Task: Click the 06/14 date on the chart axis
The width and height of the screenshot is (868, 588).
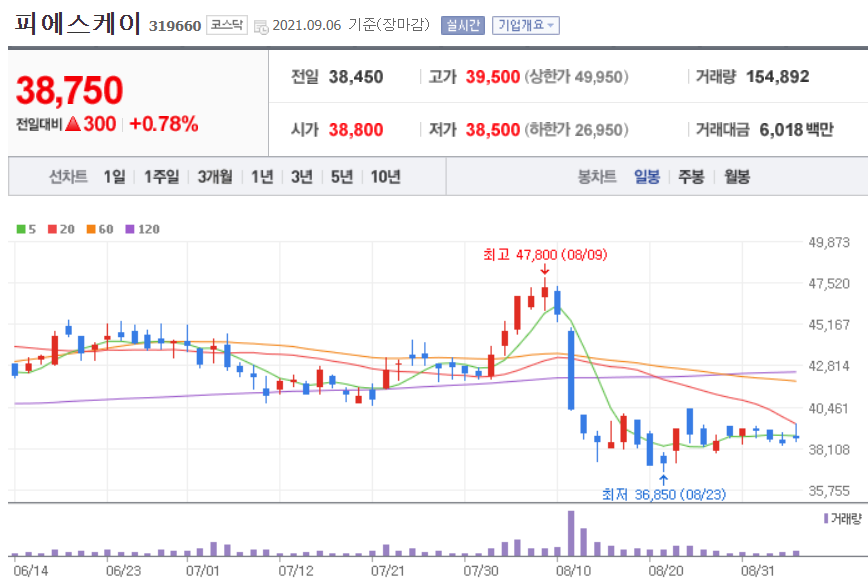Action: [31, 570]
